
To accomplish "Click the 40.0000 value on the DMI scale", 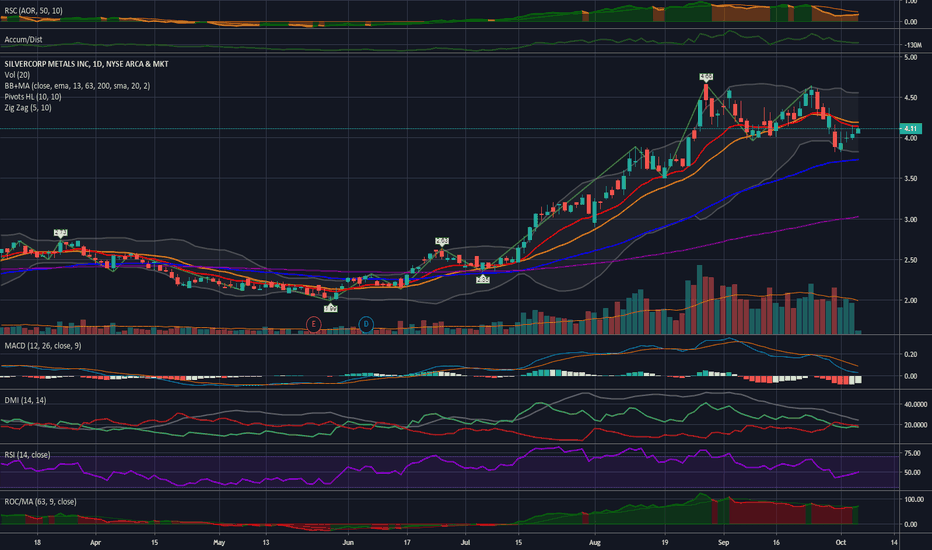I will click(x=915, y=404).
